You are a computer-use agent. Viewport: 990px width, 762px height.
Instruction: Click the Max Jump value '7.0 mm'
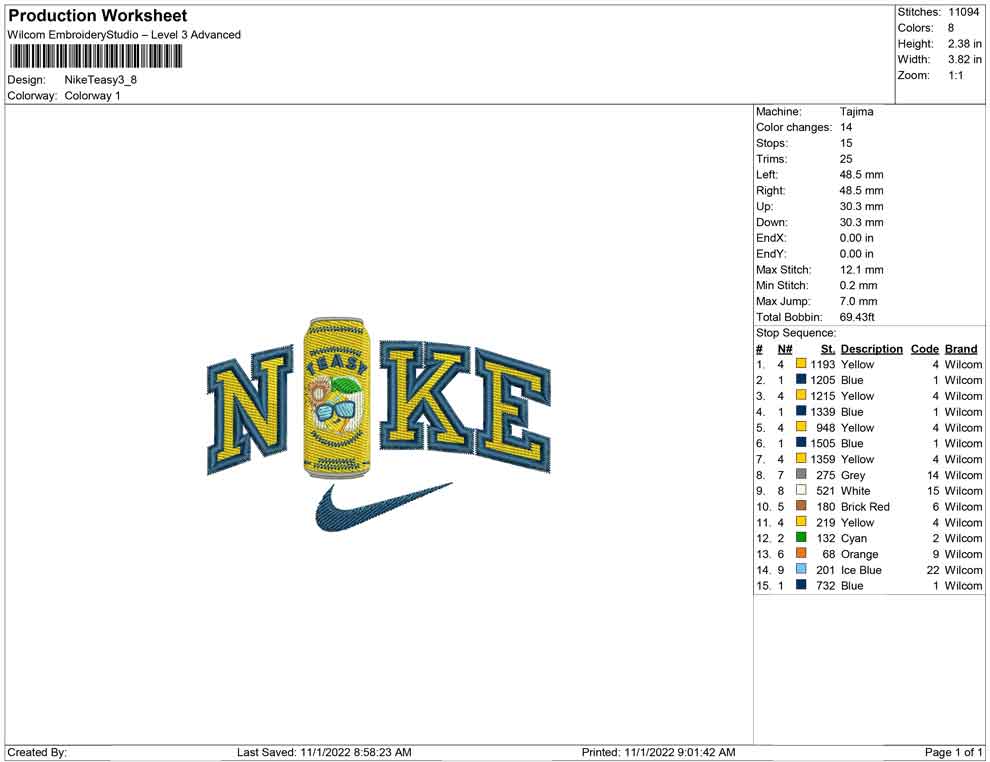[858, 301]
